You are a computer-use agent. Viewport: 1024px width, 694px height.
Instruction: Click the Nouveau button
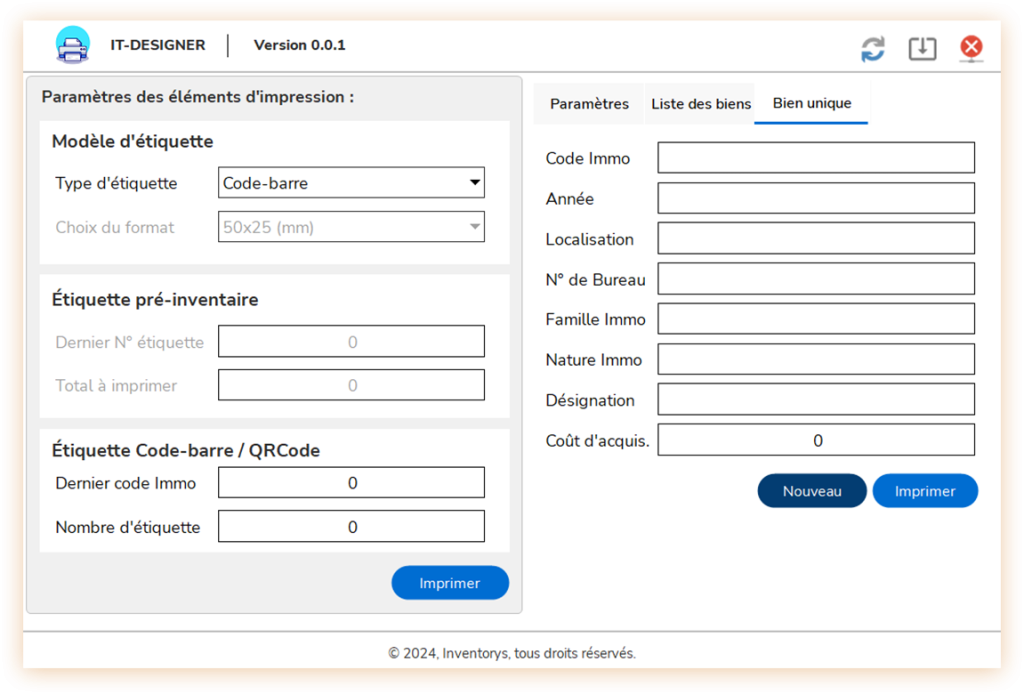pyautogui.click(x=812, y=491)
